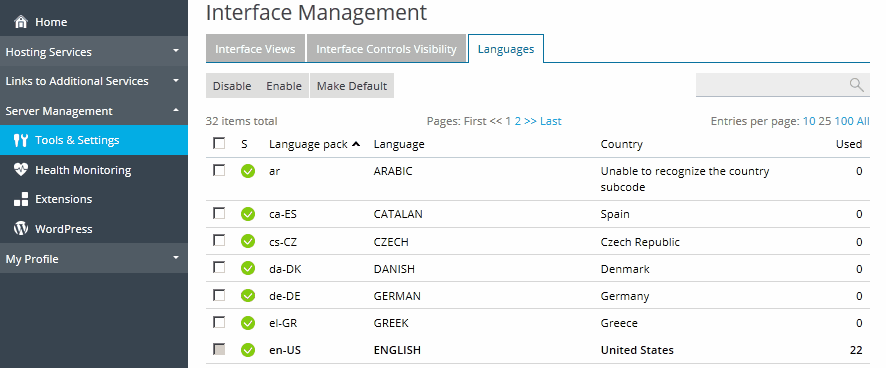Sort by the Country column header
886x368 pixels.
coord(622,144)
